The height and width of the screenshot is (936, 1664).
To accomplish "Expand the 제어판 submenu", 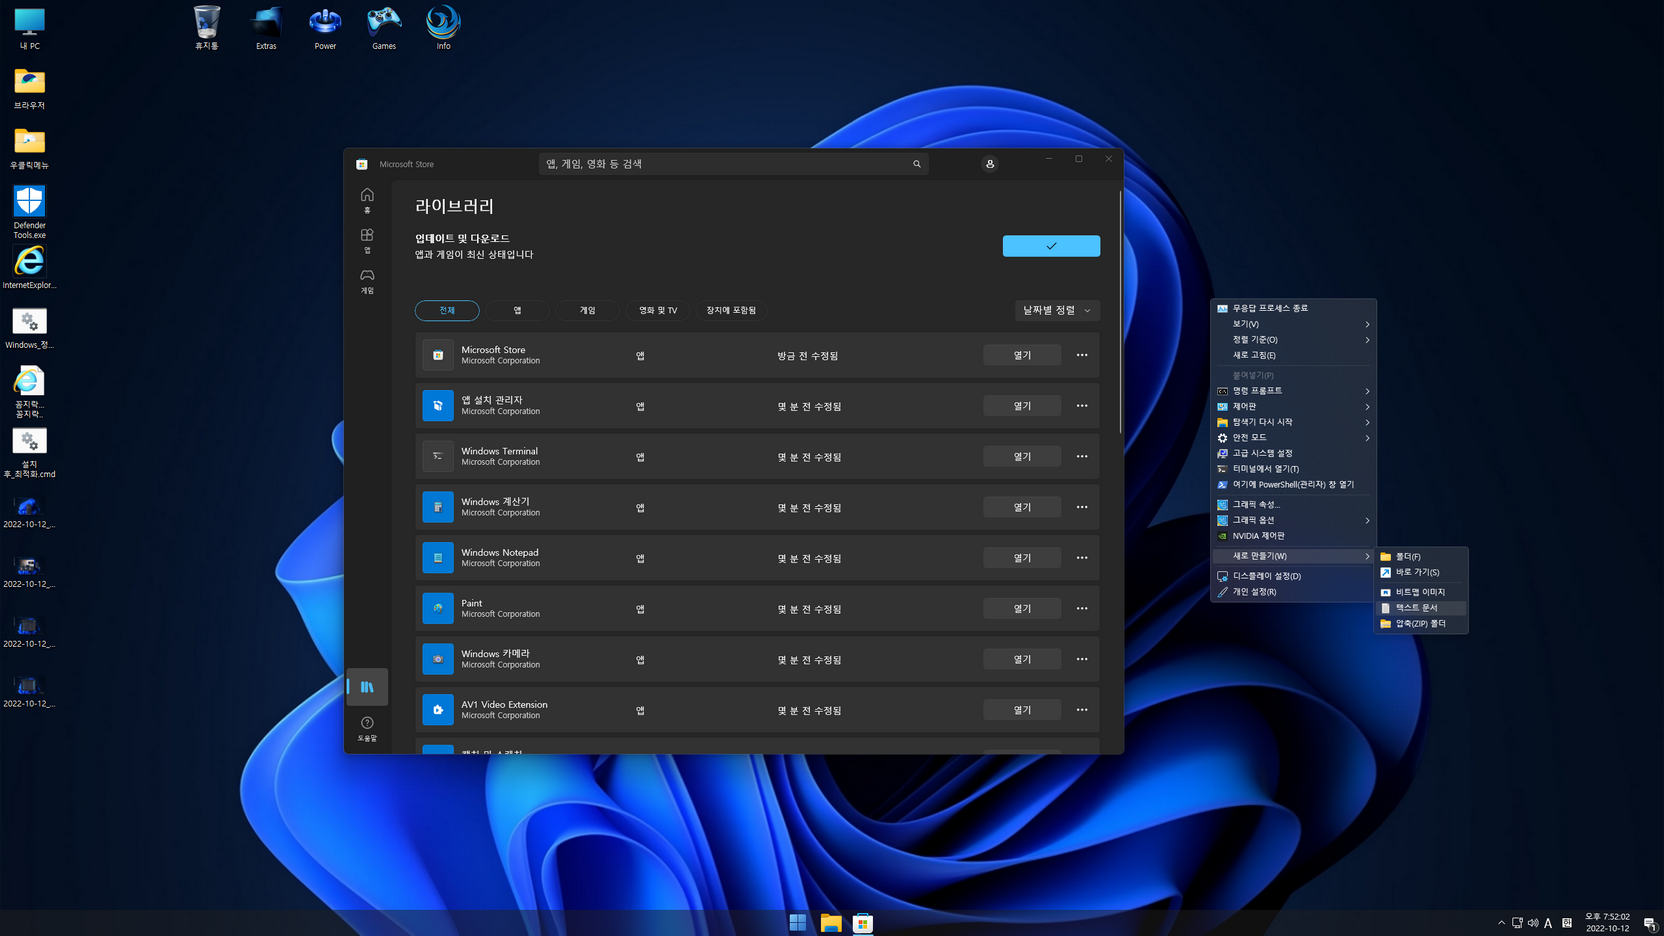I will tap(1294, 407).
